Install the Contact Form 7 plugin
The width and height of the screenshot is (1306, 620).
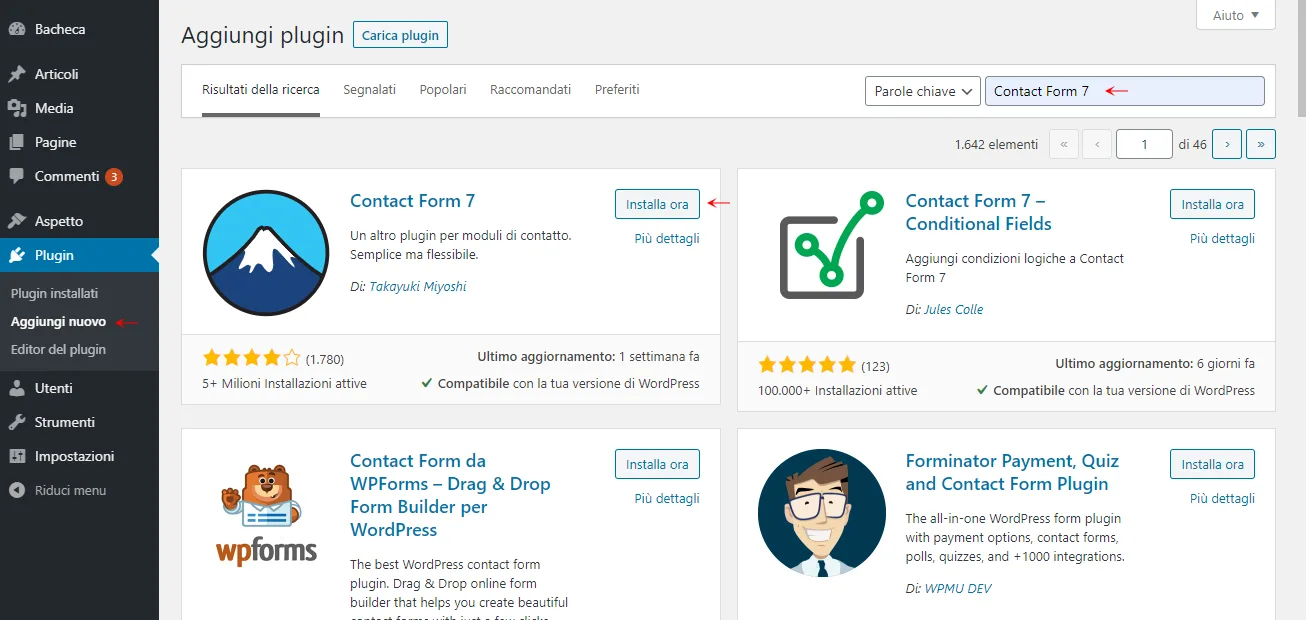point(657,204)
